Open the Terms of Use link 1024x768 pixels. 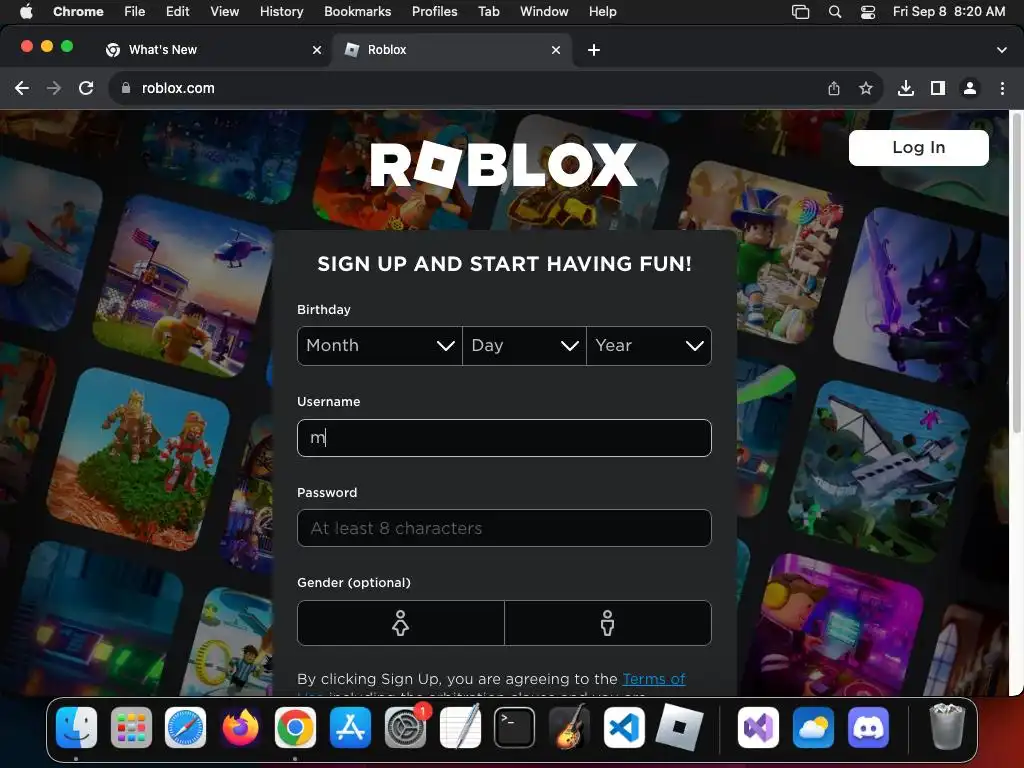pos(654,679)
